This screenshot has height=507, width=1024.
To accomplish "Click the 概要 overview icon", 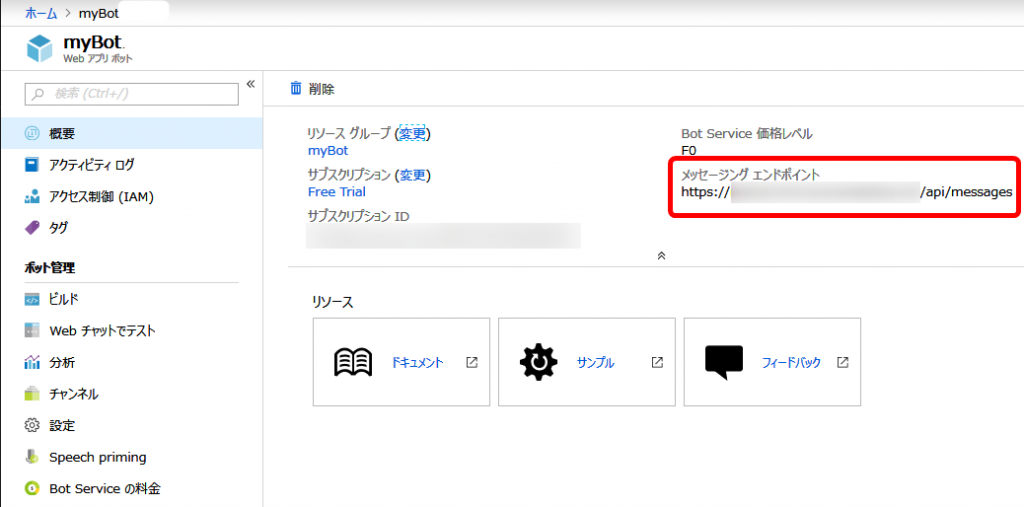I will [x=32, y=133].
